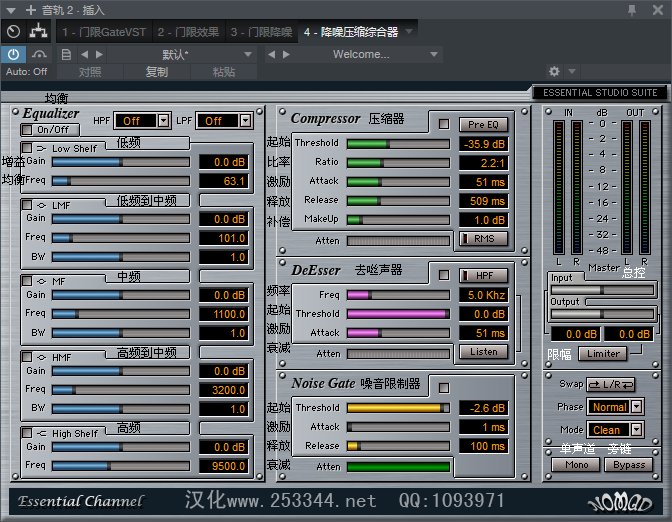Switch to tab 2 - 门限效果
Screen dimensions: 672x522
[x=188, y=32]
